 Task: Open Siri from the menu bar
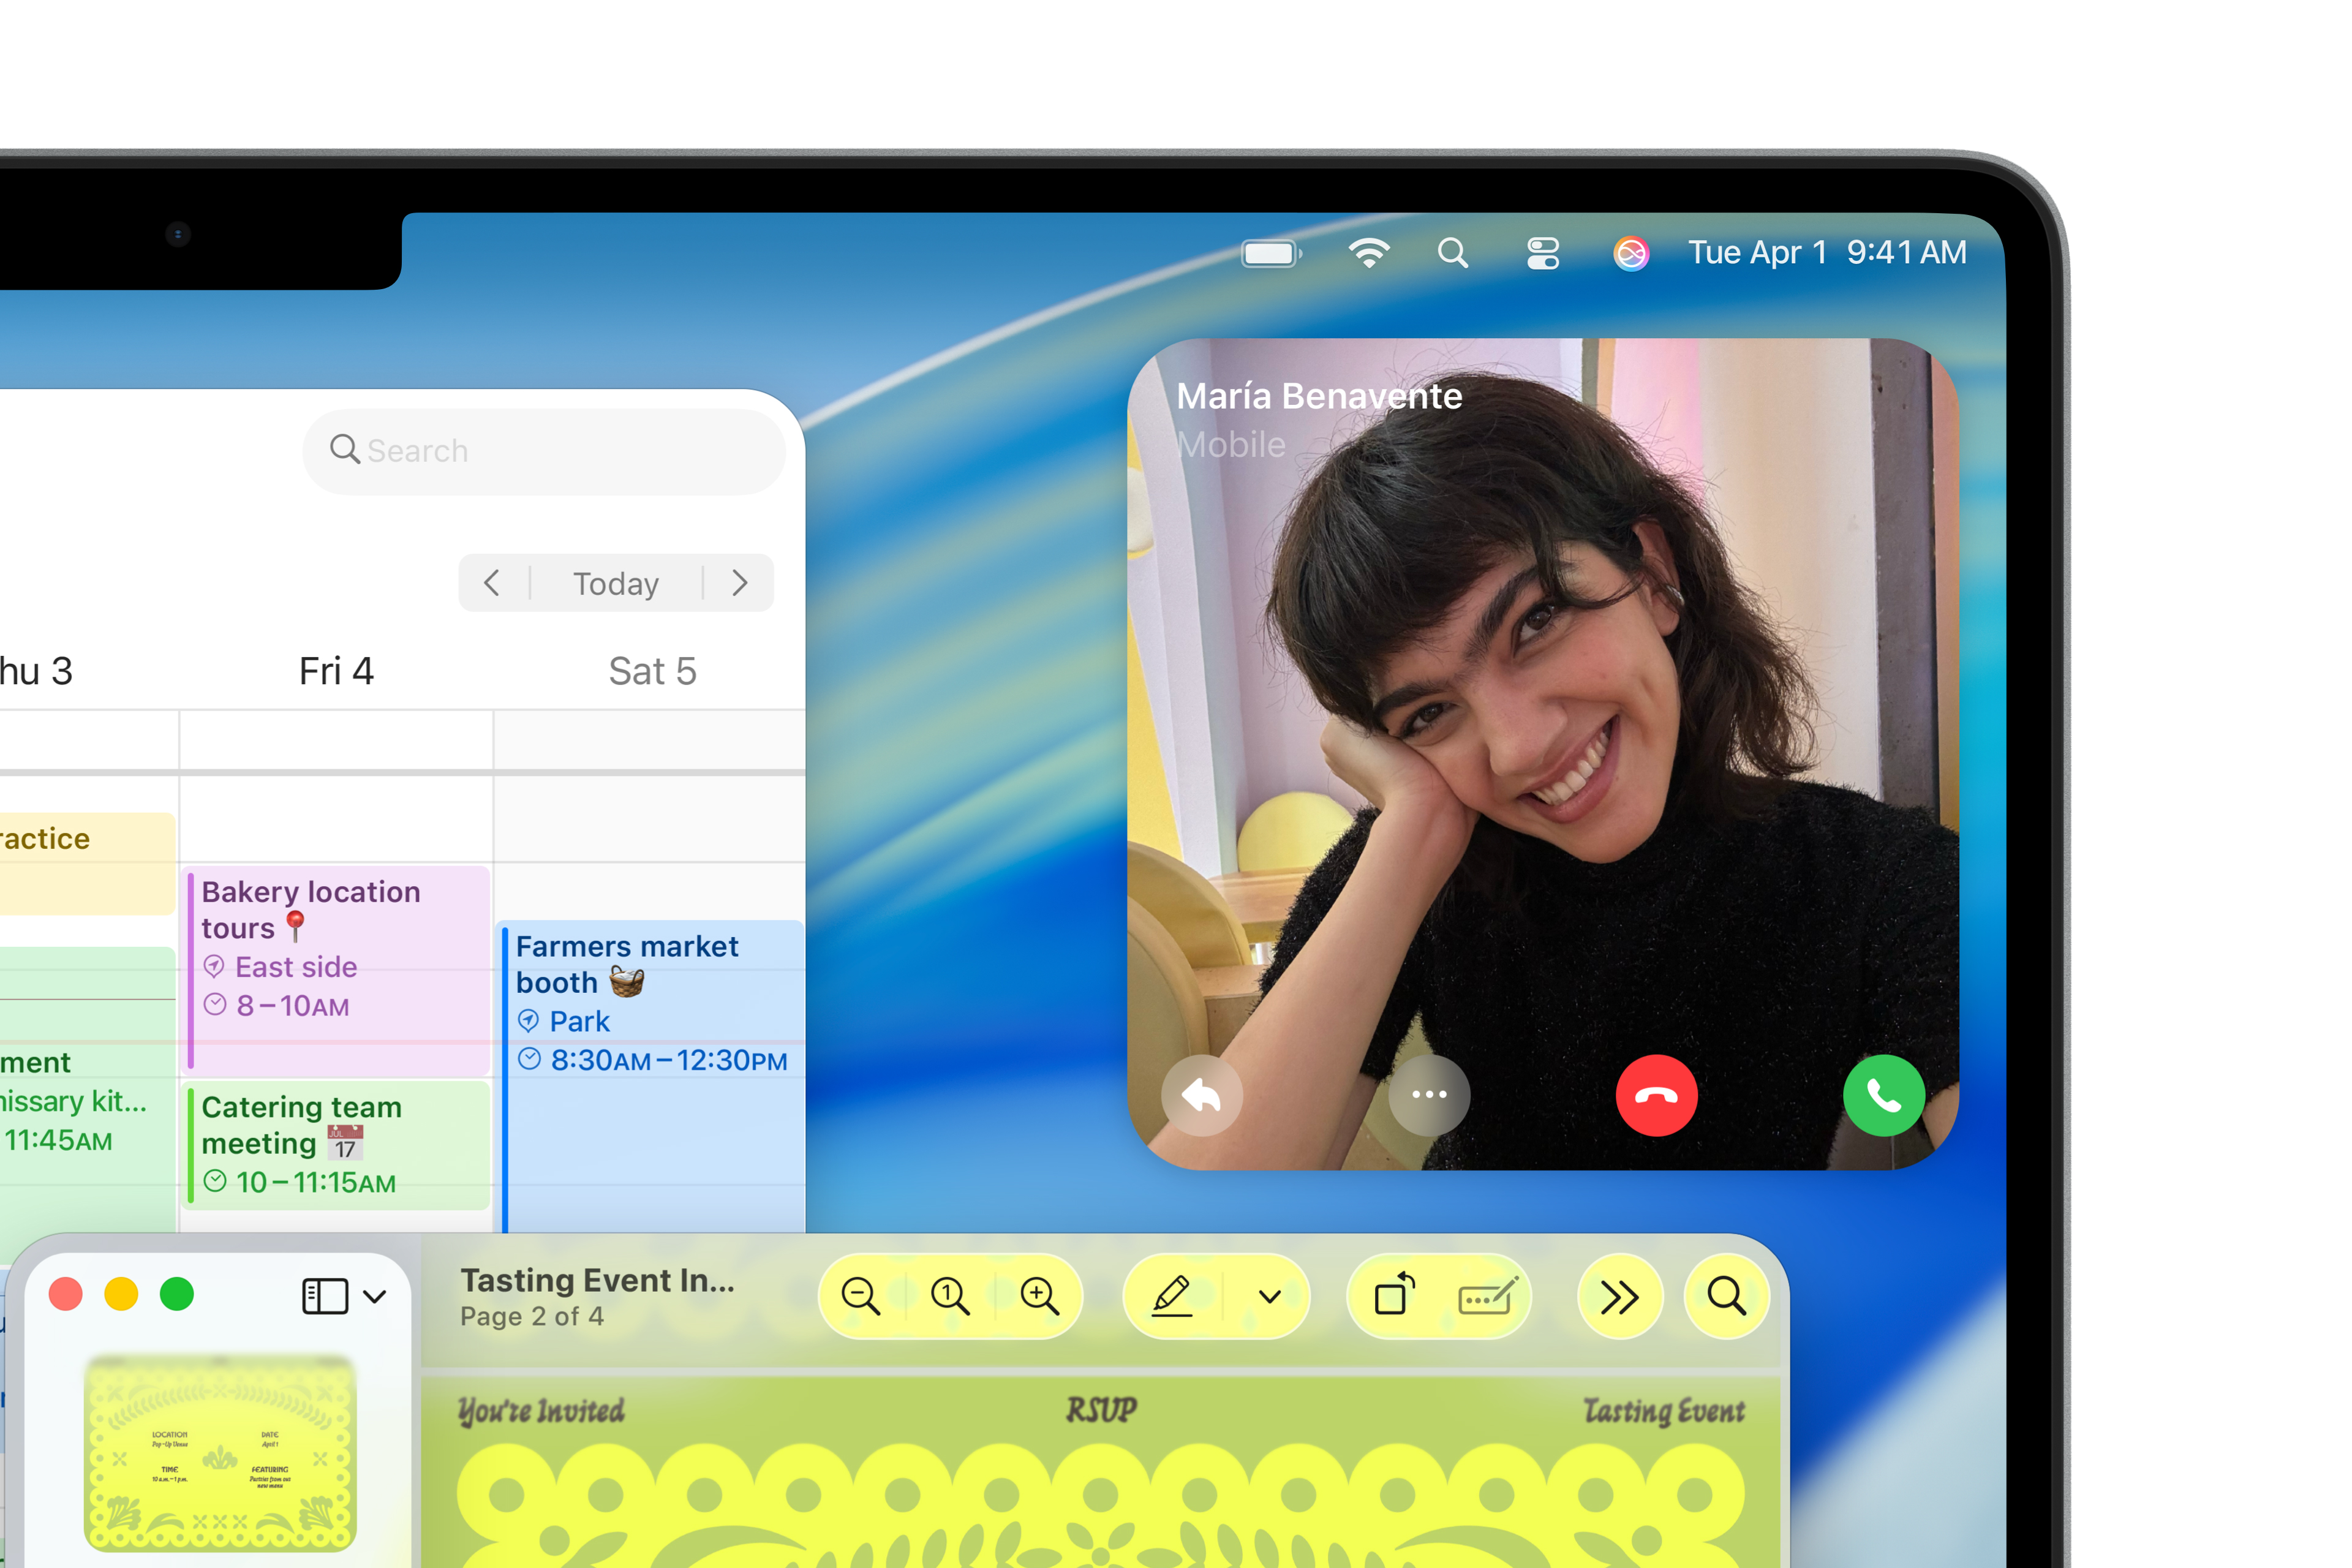[1630, 253]
